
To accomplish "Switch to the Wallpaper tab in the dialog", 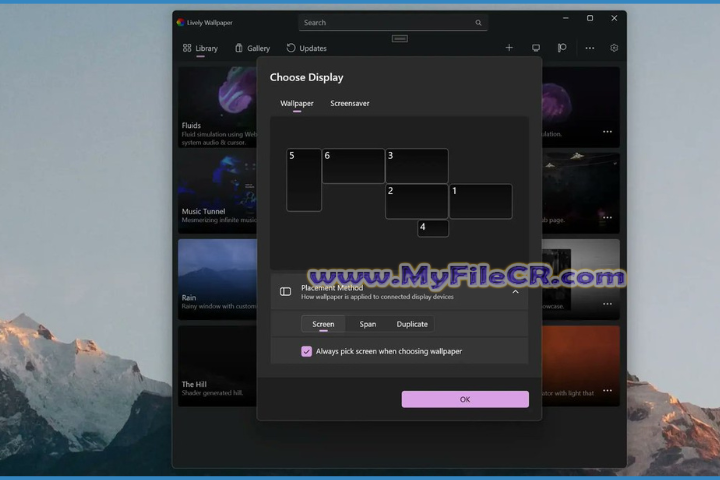I will [297, 103].
